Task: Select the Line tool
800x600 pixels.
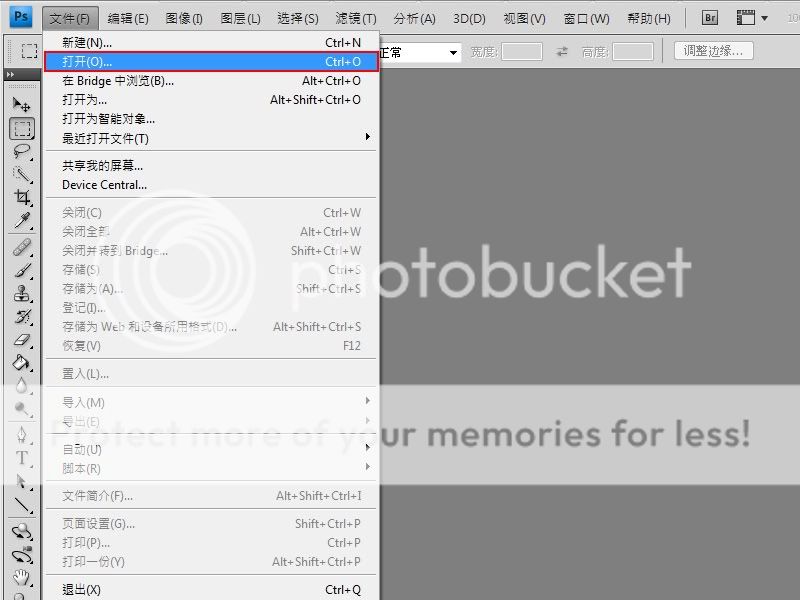Action: (x=21, y=505)
